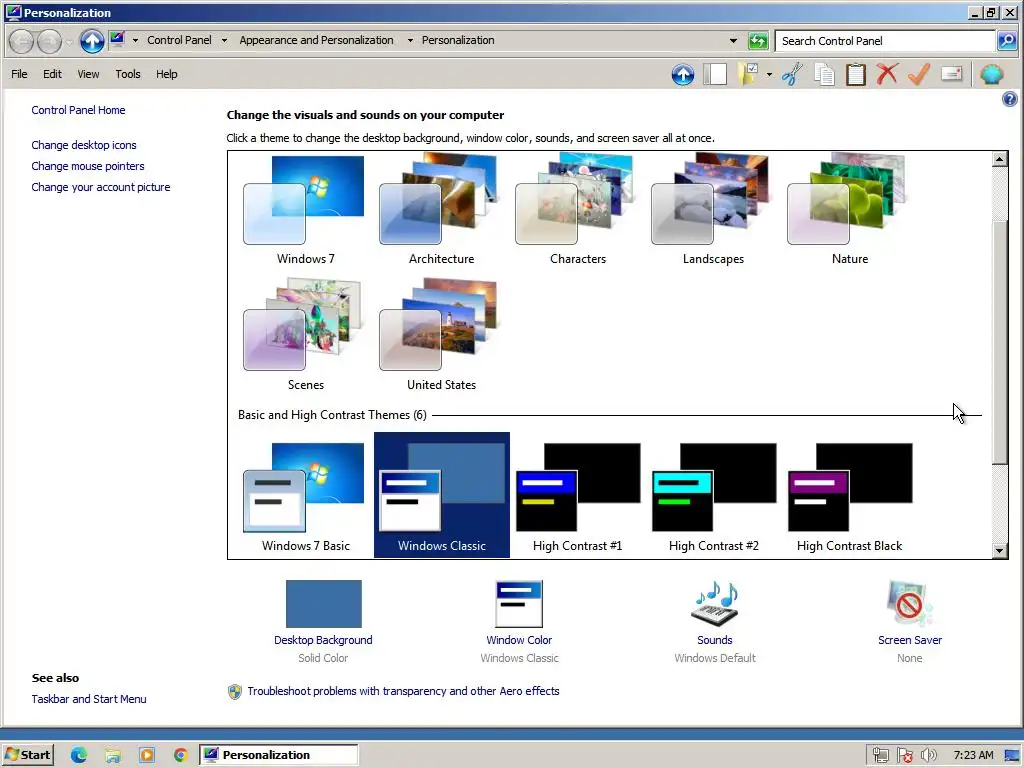Image resolution: width=1024 pixels, height=768 pixels.
Task: Select the Architecture theme
Action: tap(441, 210)
